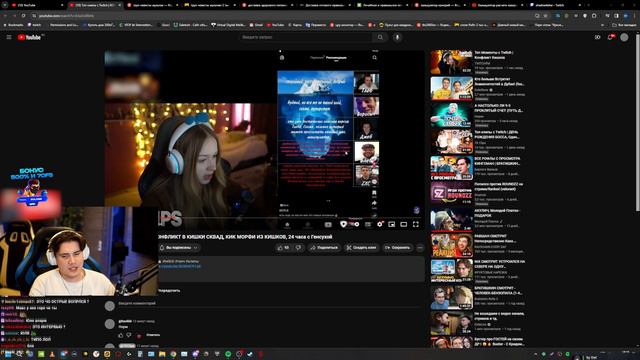Like the video with thumbs up
This screenshot has width=640, height=360.
coord(283,248)
